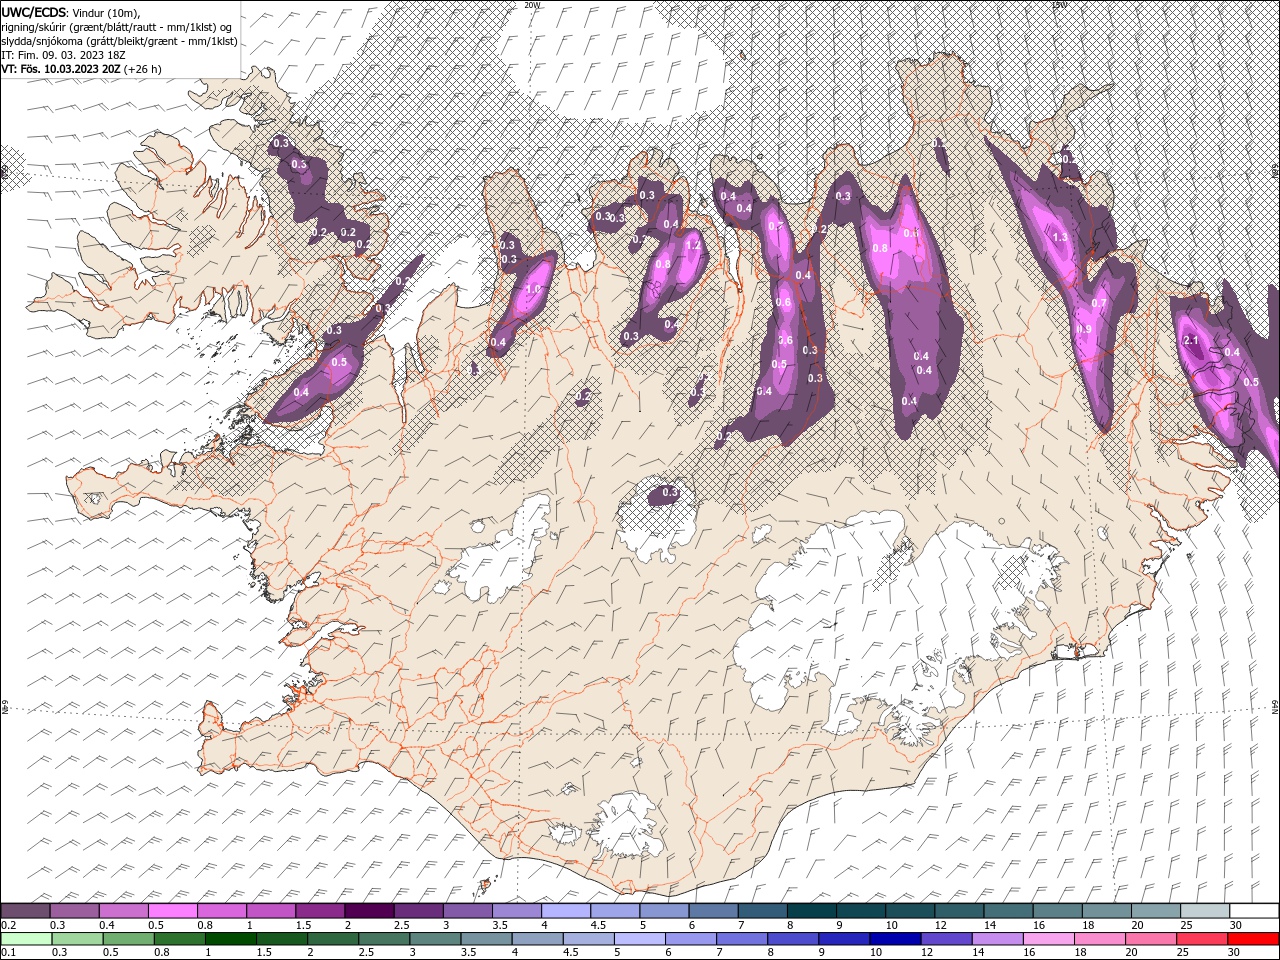This screenshot has width=1280, height=960.
Task: Pick the palest green bottom-row swatch at 0.1
Action: (x=25, y=939)
